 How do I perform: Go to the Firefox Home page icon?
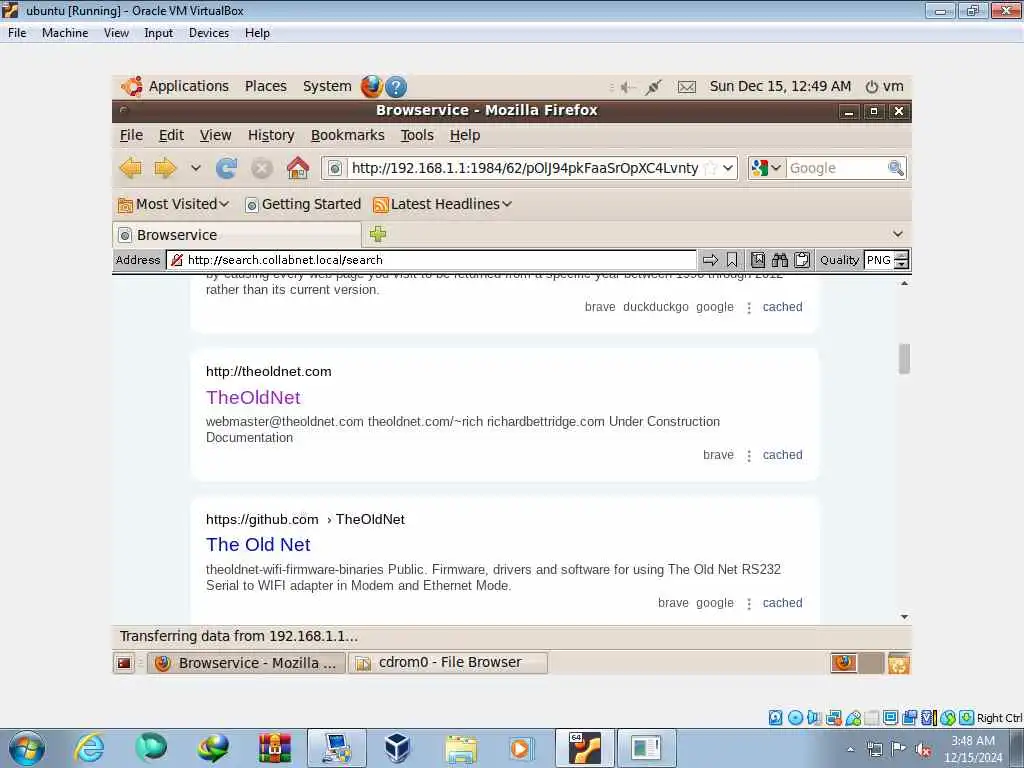pos(298,168)
